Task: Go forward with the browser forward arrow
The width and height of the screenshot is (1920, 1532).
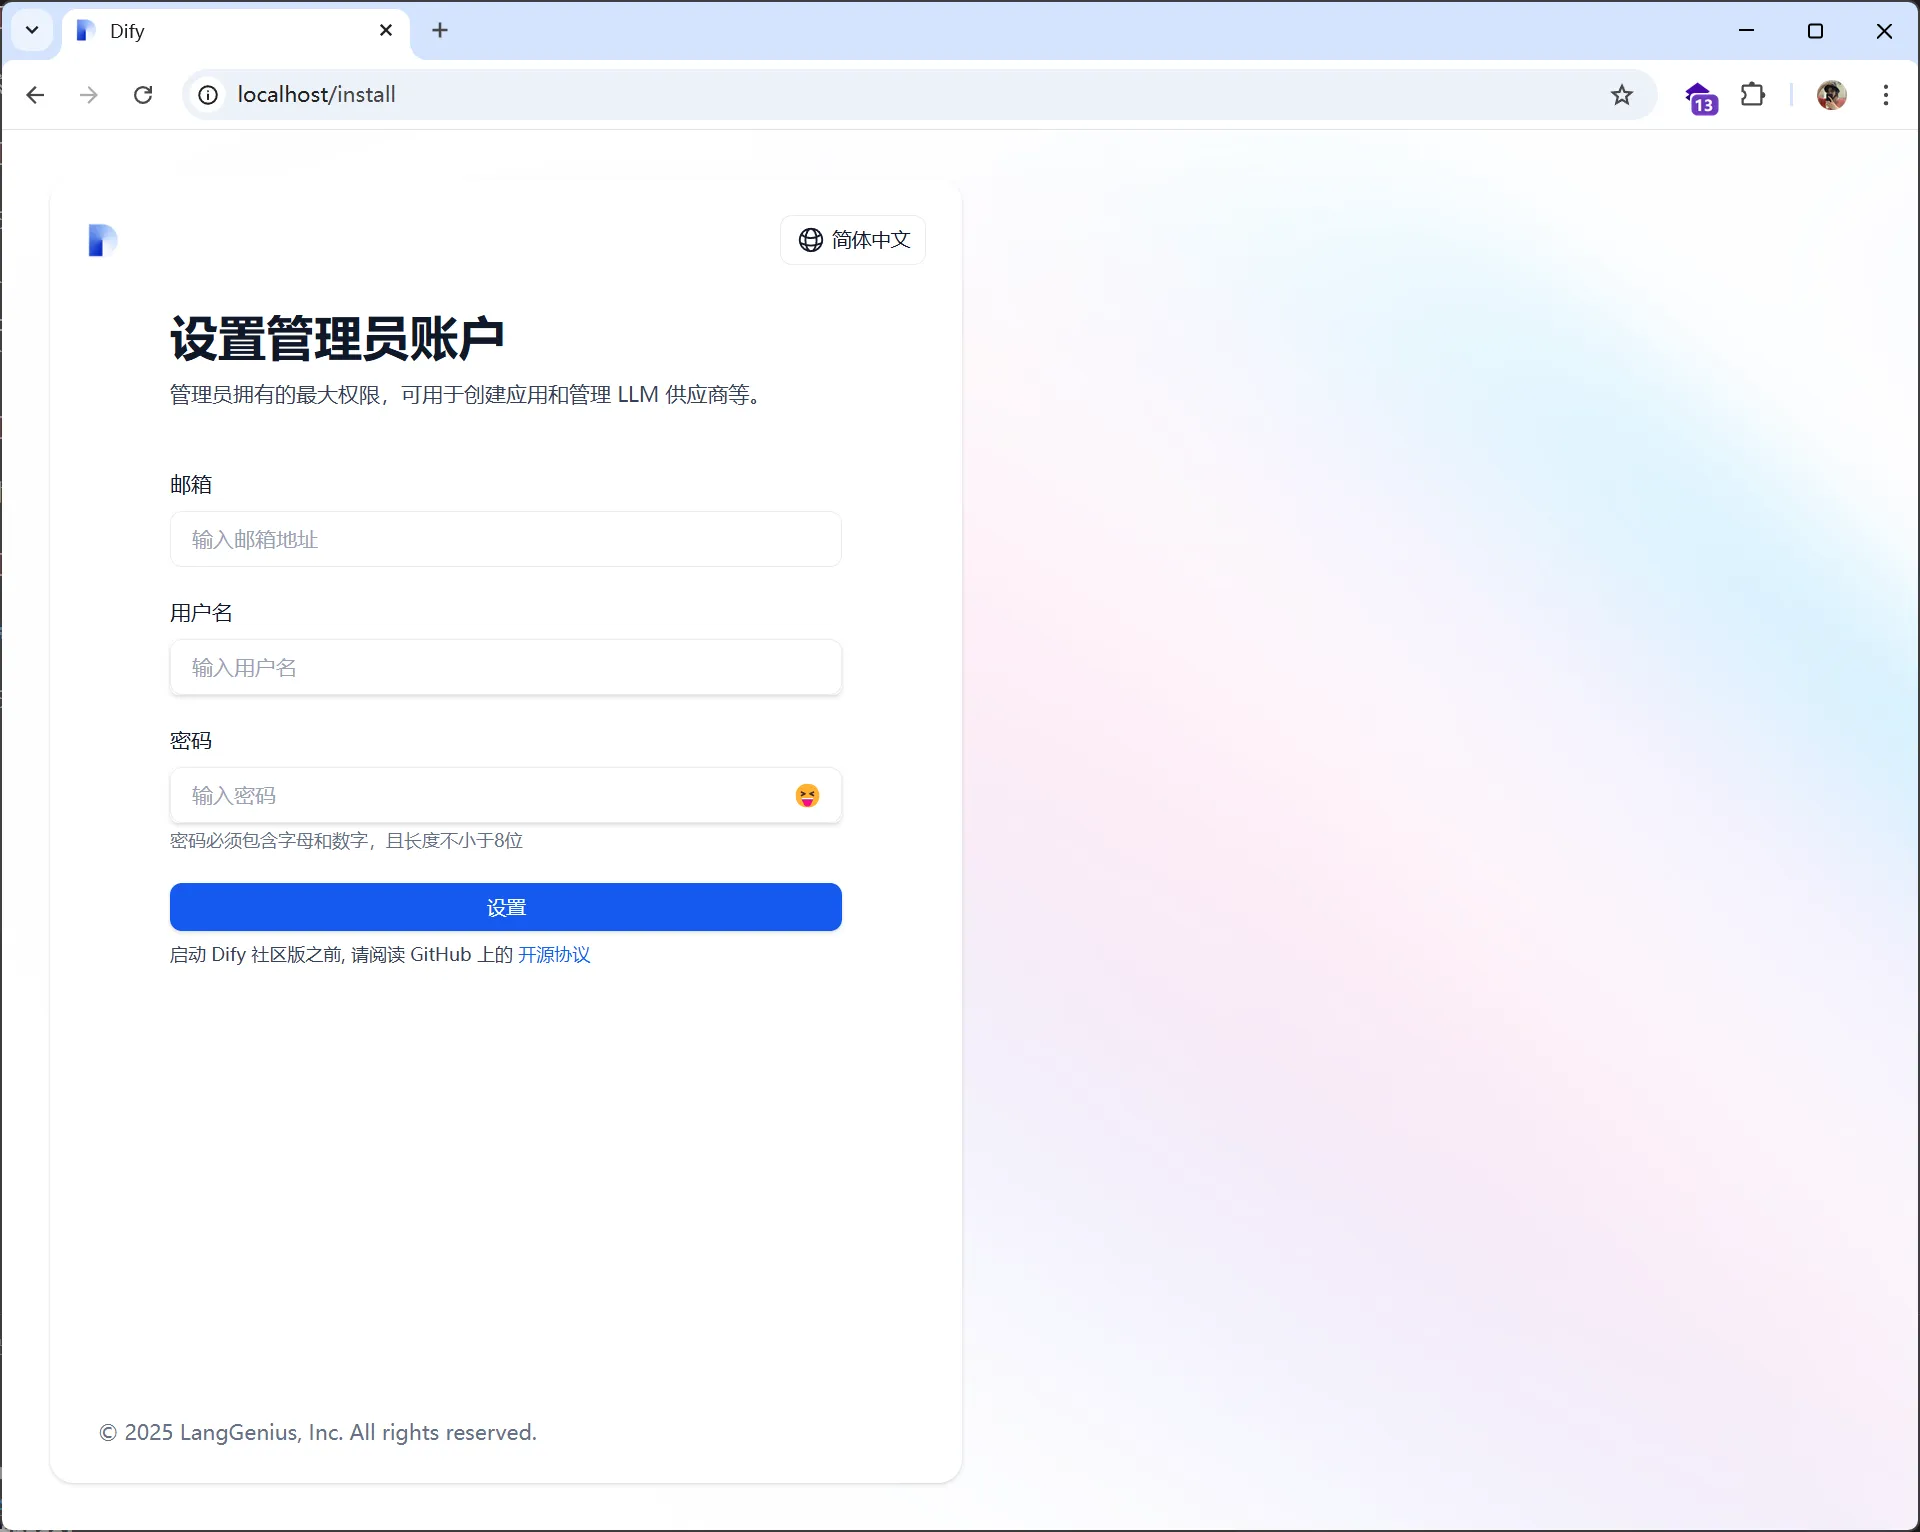Action: coord(89,94)
